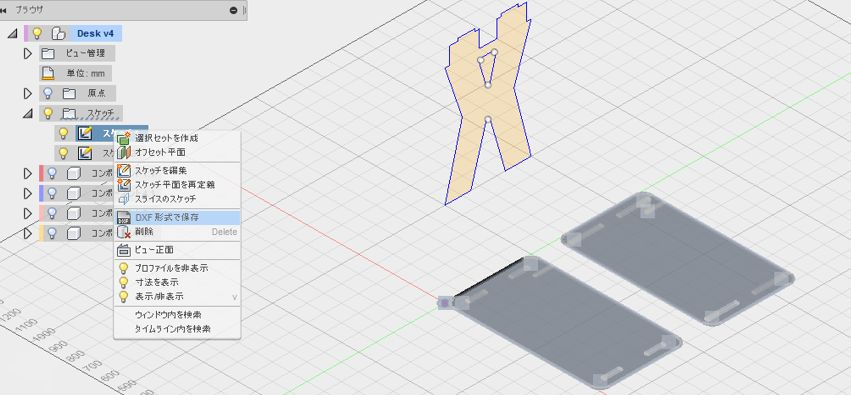Choose オフセット平面 from the context menu
This screenshot has height=395, width=851.
[177, 152]
